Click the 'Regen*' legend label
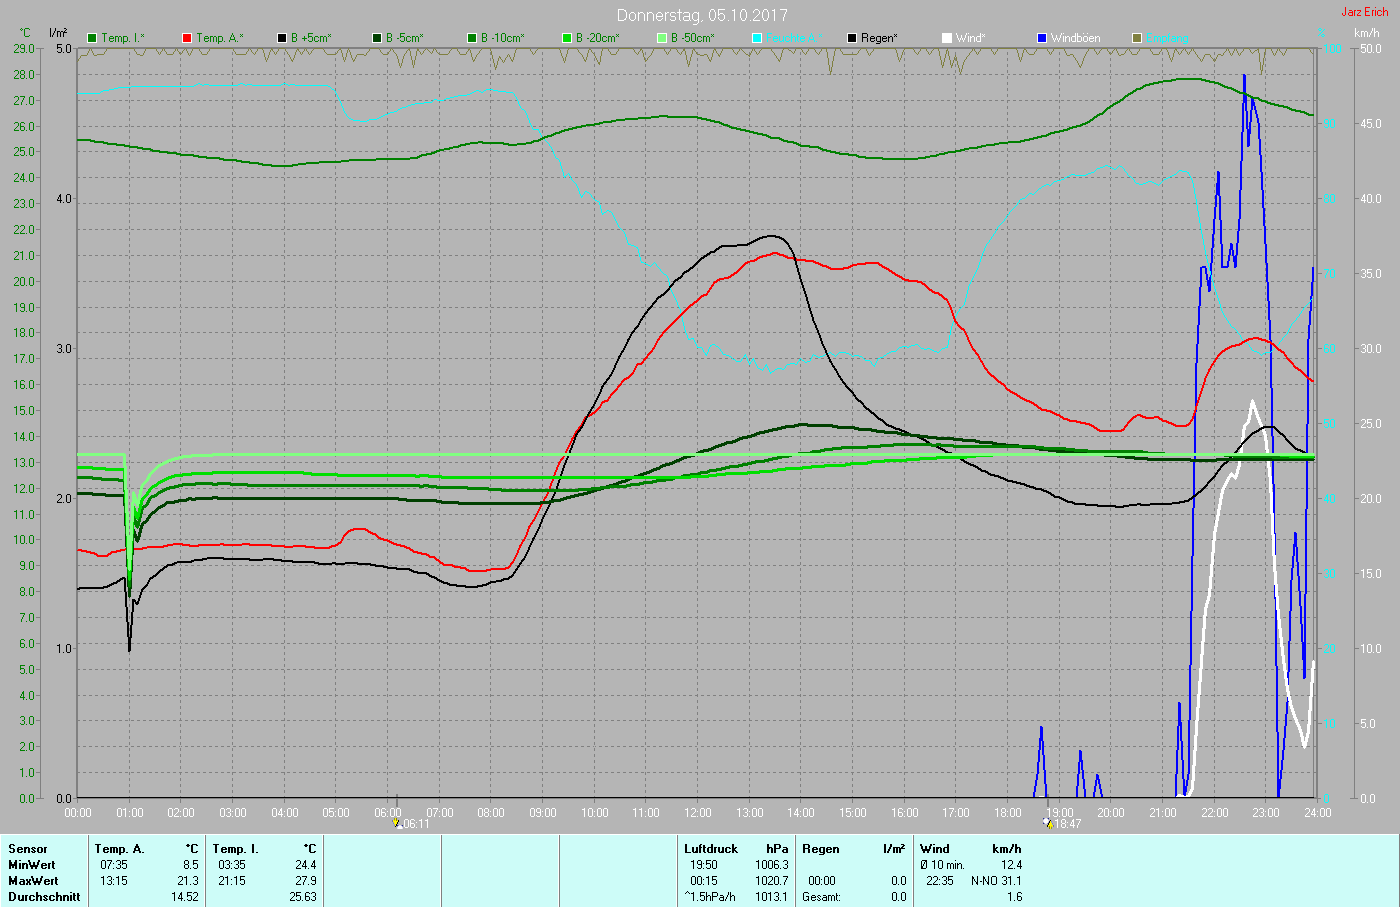The image size is (1400, 907). click(x=880, y=38)
